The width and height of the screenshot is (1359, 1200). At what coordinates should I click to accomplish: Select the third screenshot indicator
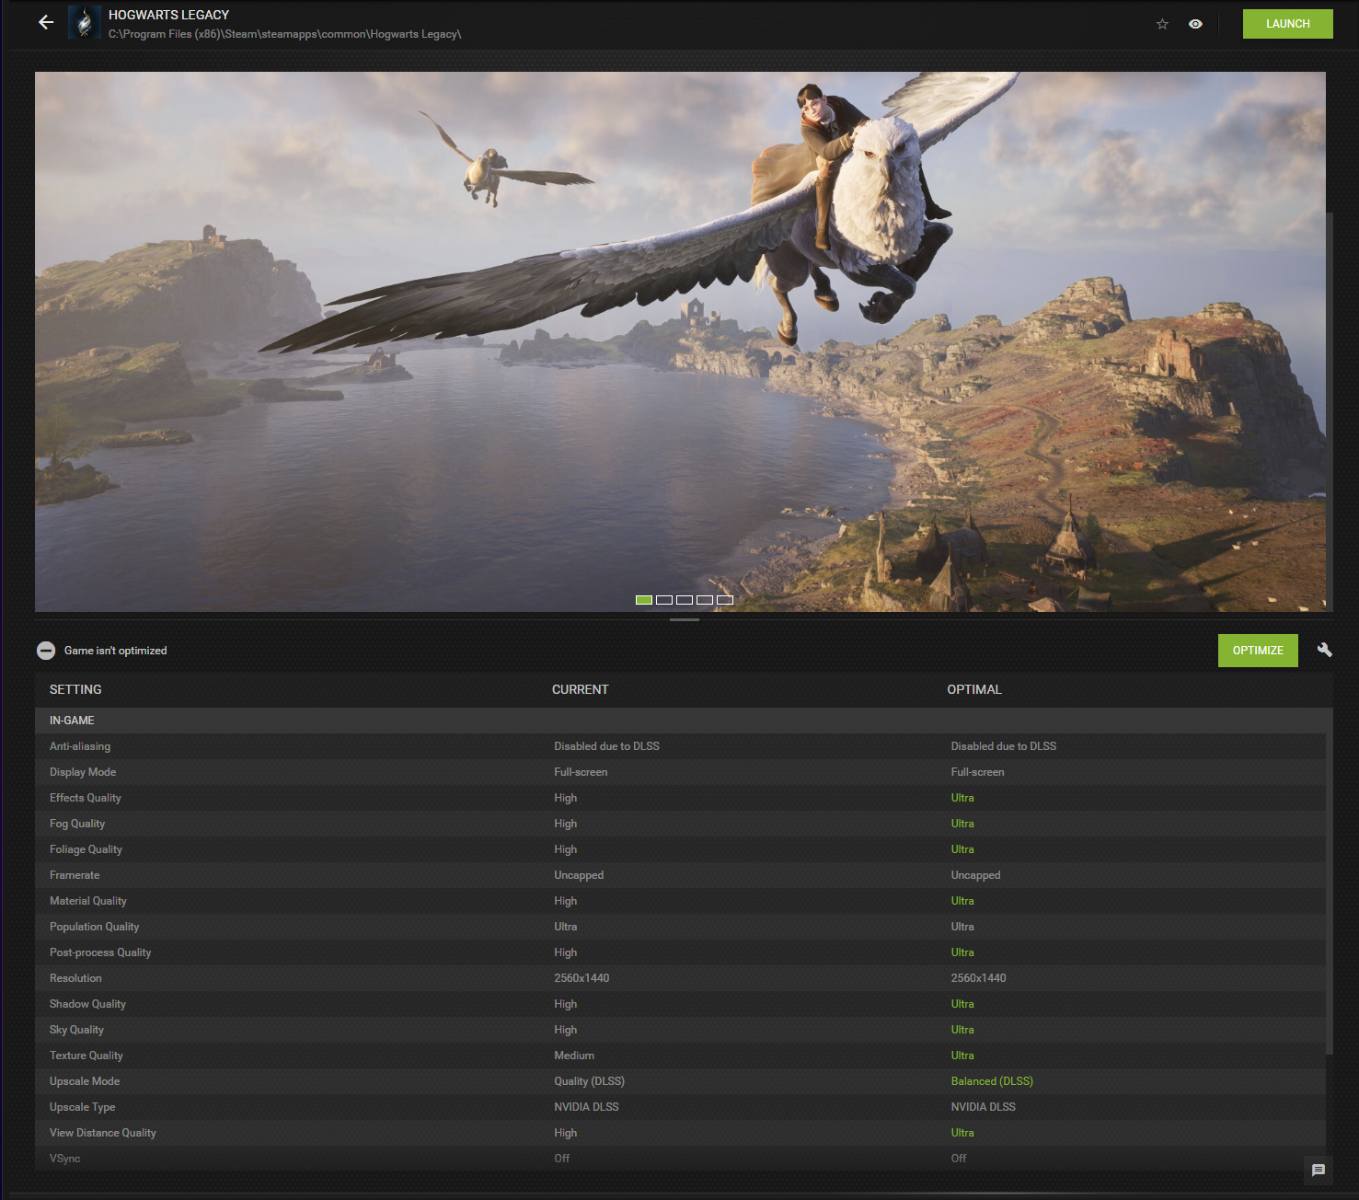tap(684, 600)
